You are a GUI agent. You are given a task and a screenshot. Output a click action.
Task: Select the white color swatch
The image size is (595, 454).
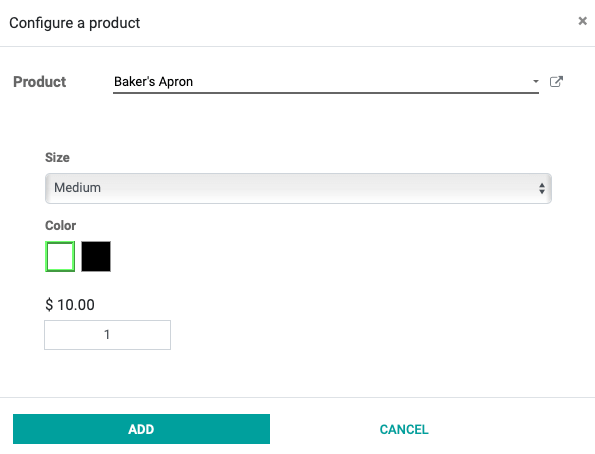tap(60, 256)
